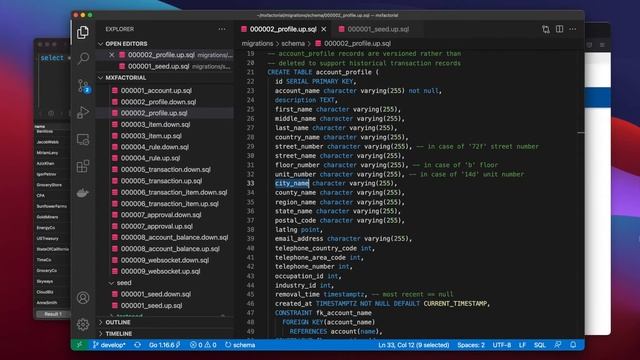Click the schema status bar item
The height and width of the screenshot is (360, 640).
(240, 345)
